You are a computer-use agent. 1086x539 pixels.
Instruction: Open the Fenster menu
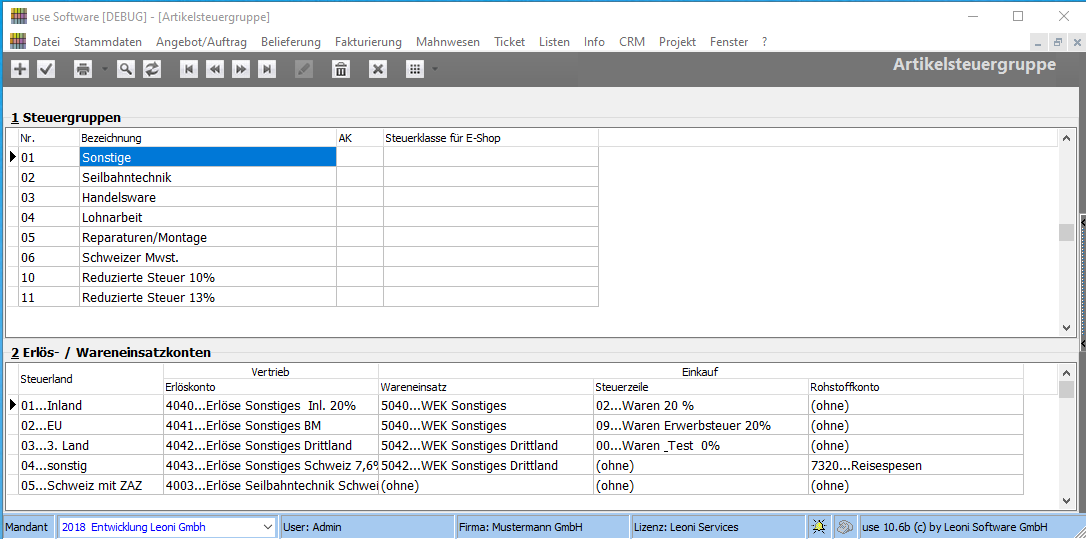tap(729, 42)
